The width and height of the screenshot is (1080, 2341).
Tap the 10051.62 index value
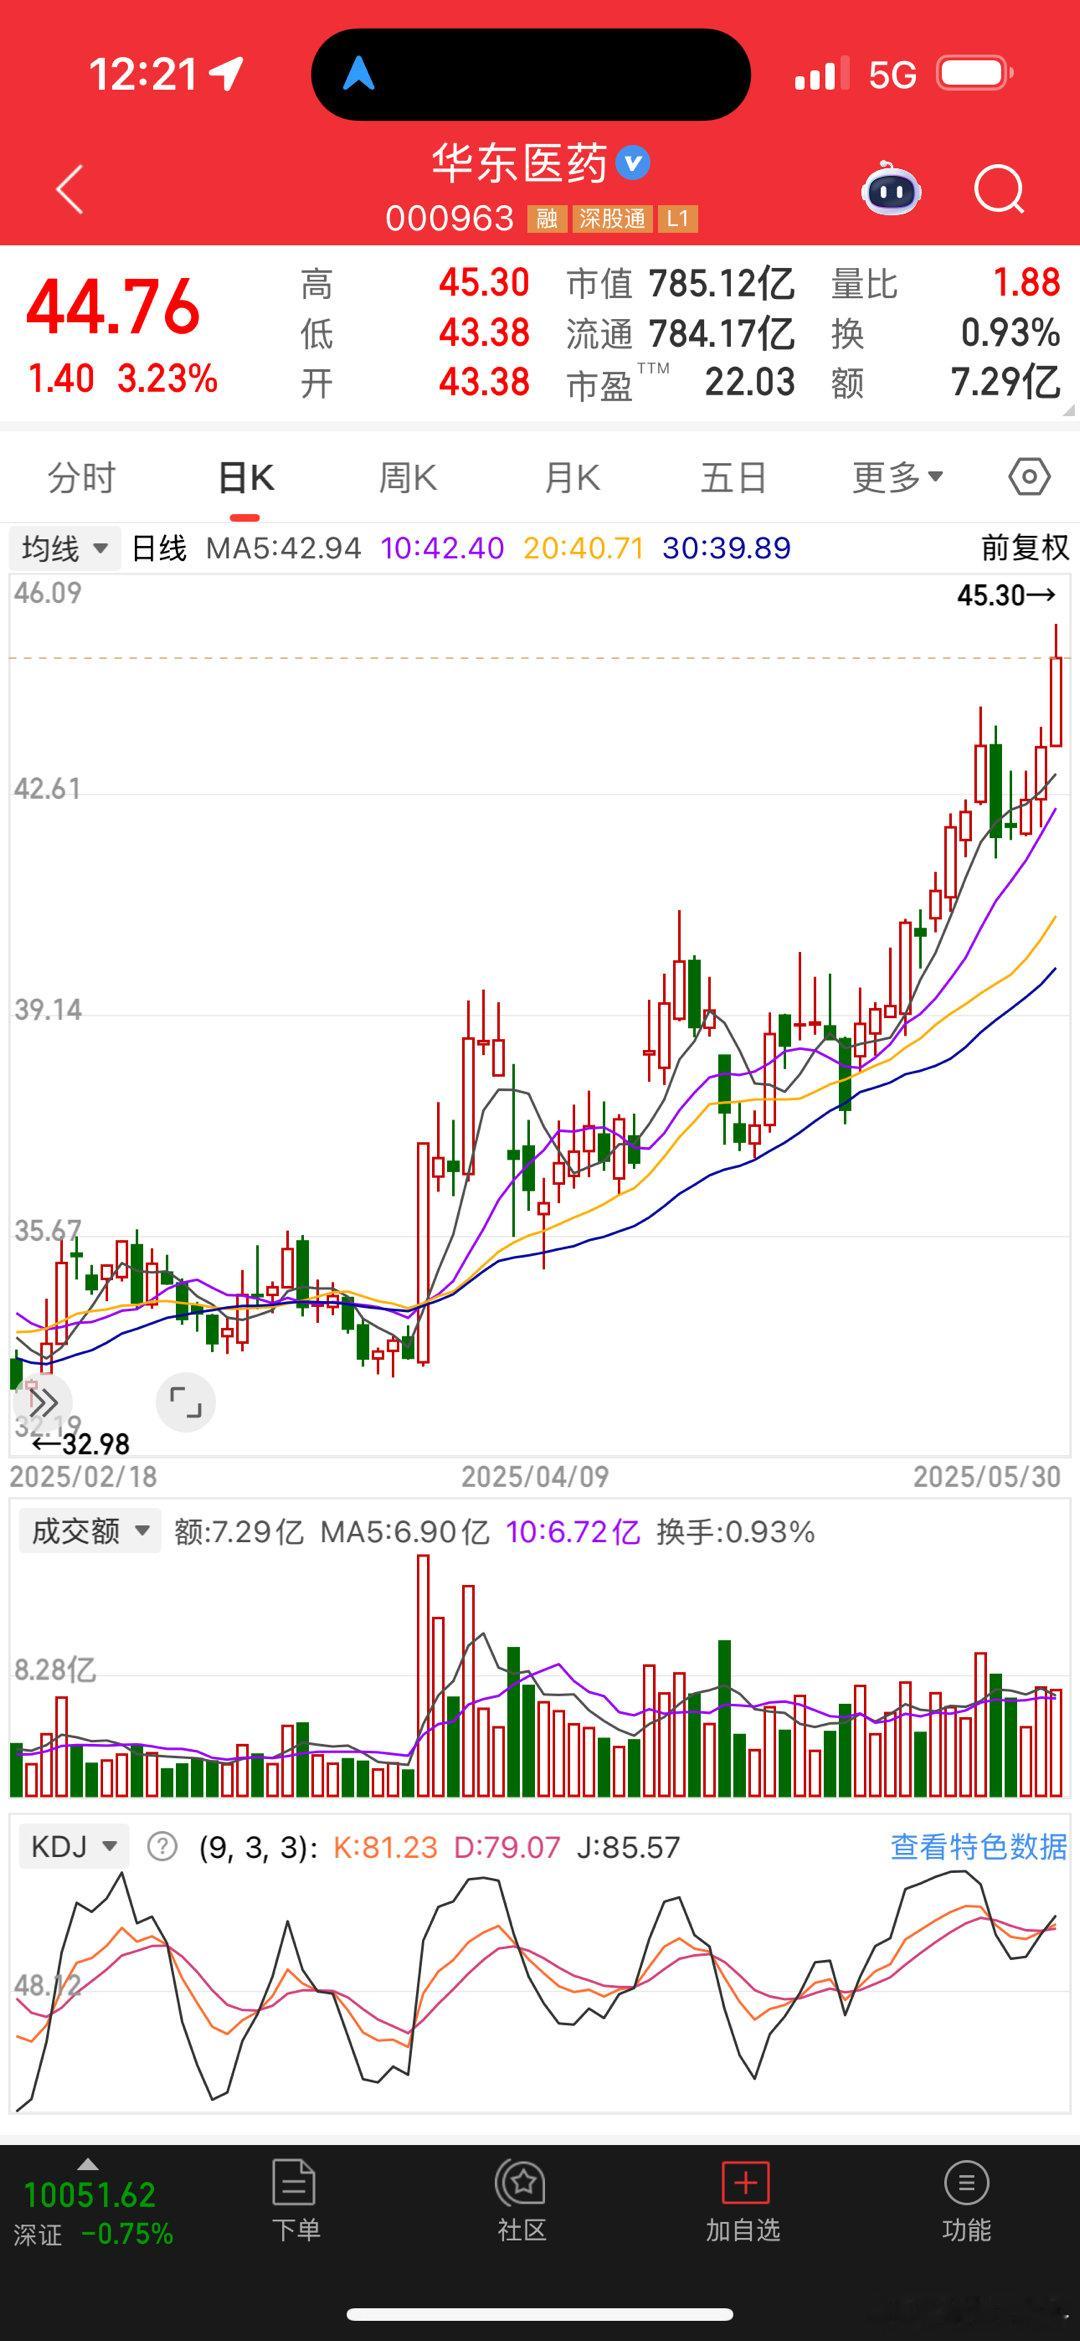pyautogui.click(x=90, y=2195)
